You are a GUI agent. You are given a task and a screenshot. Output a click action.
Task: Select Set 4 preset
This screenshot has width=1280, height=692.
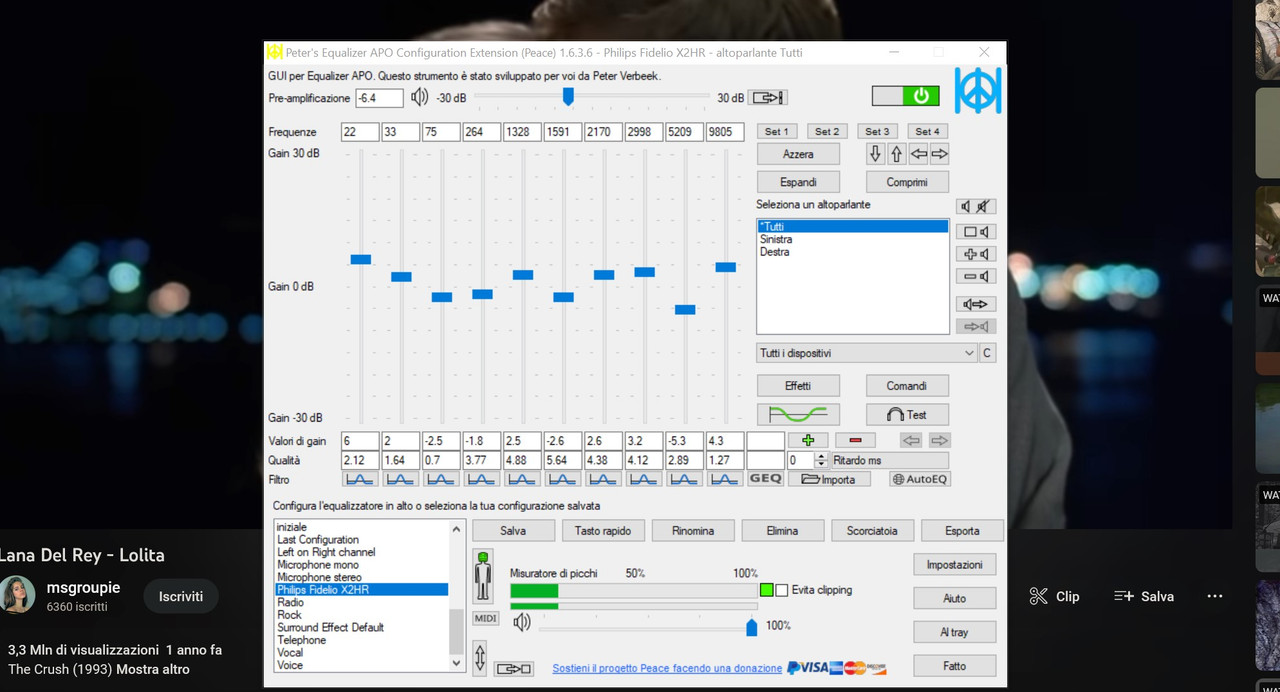(x=927, y=131)
